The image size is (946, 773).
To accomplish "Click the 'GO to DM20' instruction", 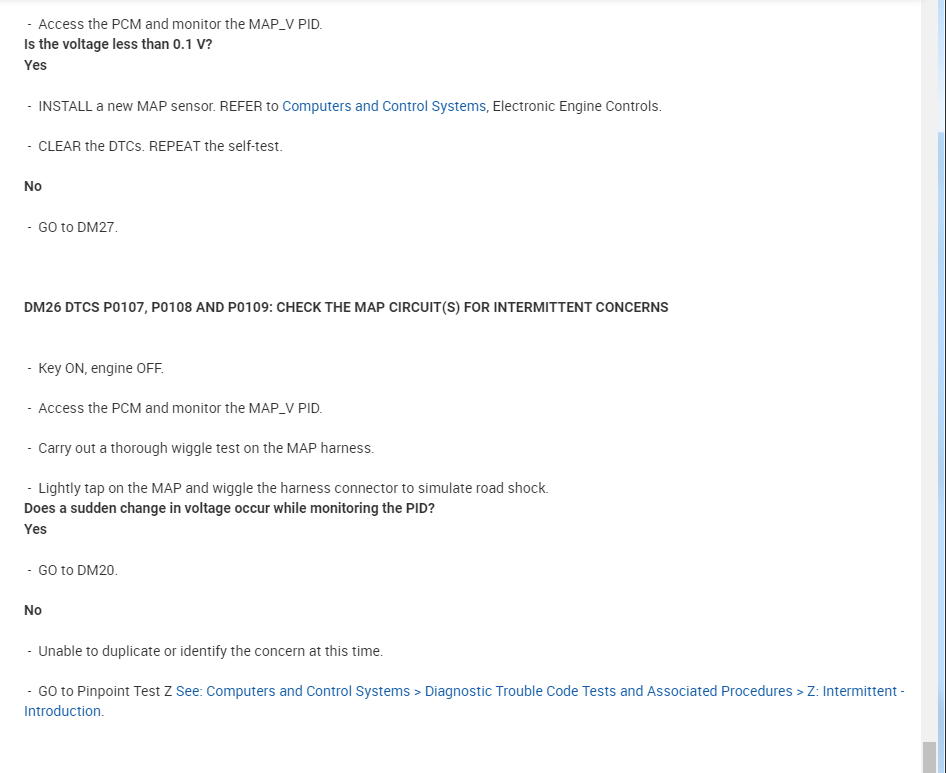I will (x=78, y=570).
